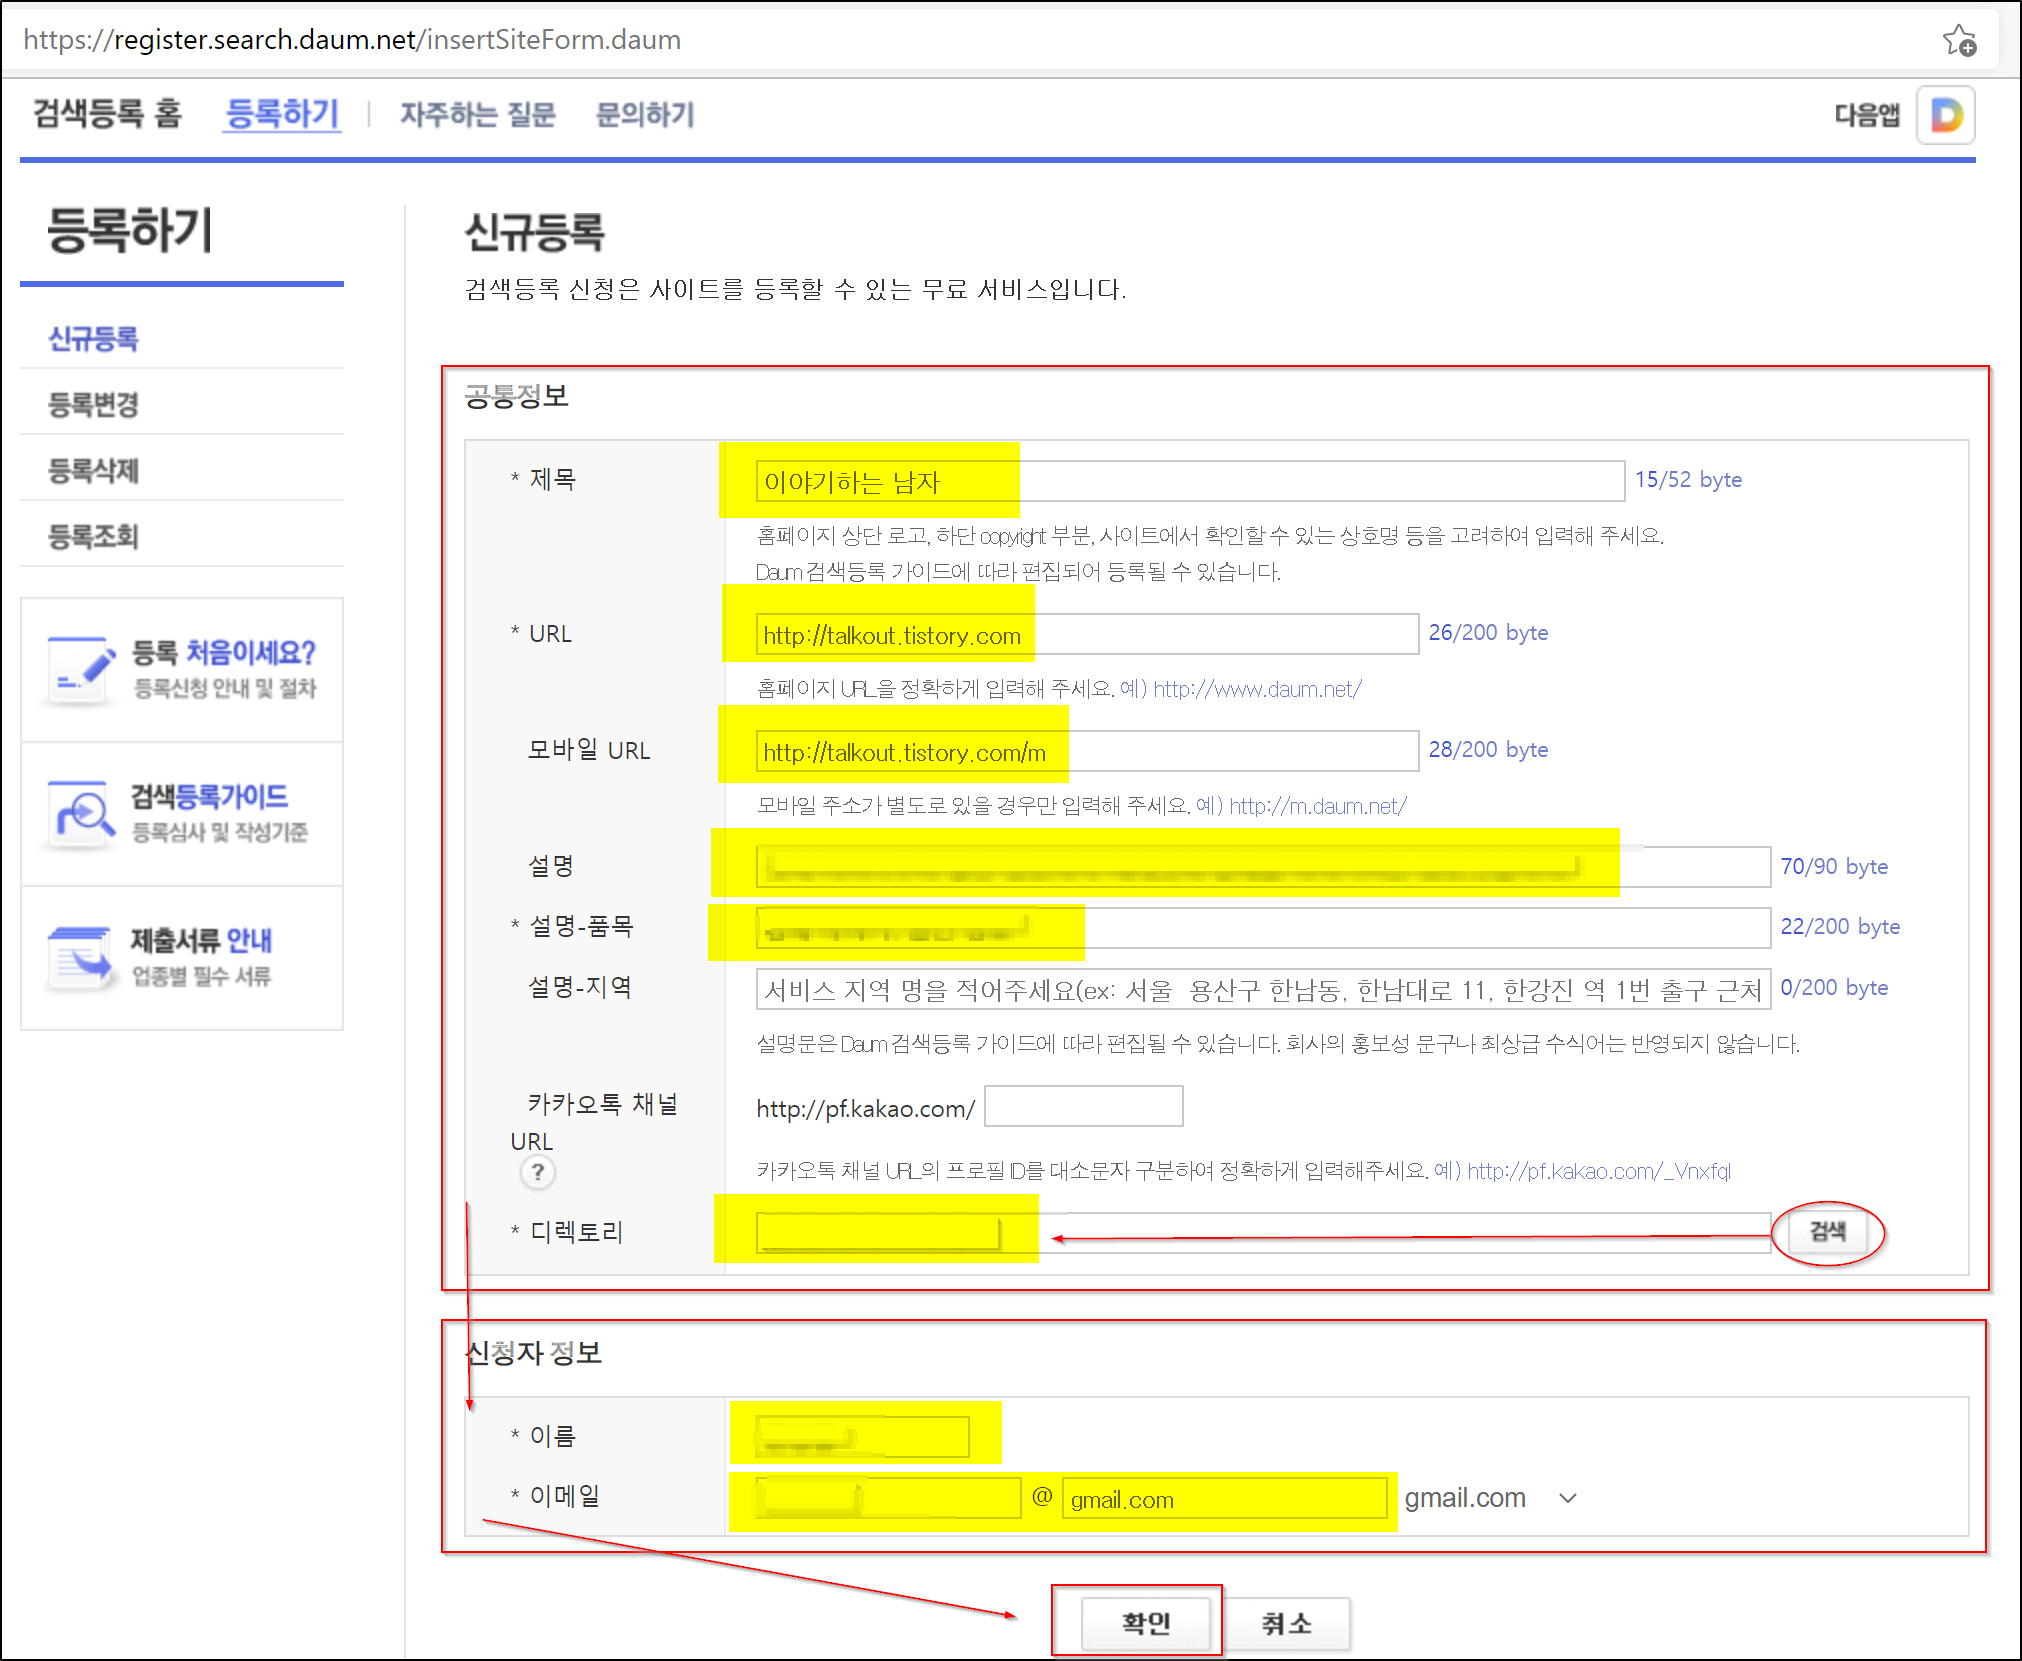This screenshot has width=2022, height=1661.
Task: Open 등록조회 from the sidebar
Action: pyautogui.click(x=93, y=536)
